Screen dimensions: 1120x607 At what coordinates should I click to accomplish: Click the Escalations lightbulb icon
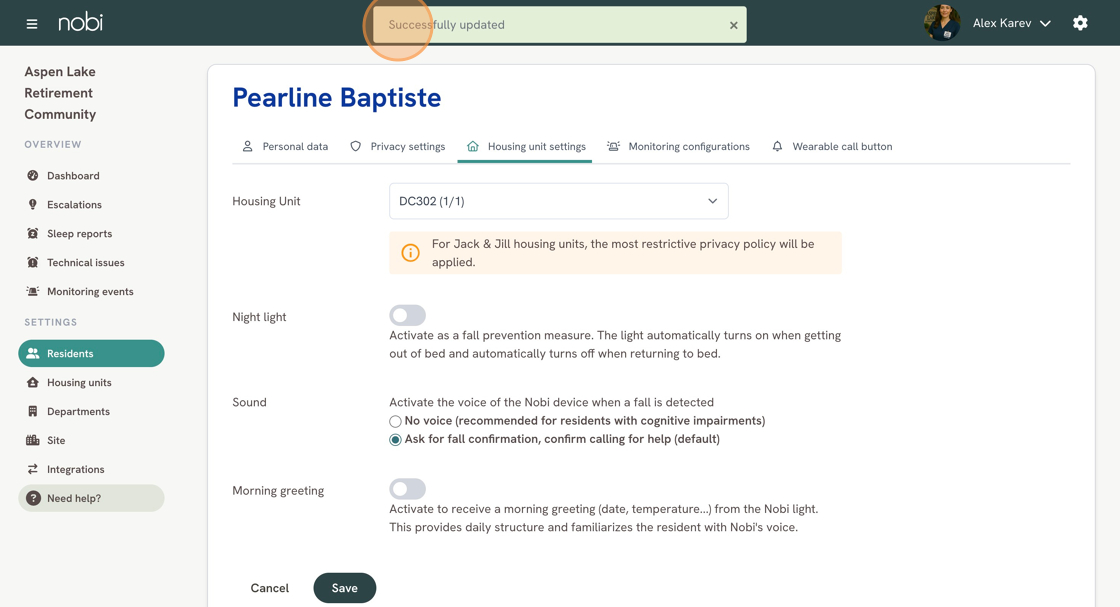(32, 204)
